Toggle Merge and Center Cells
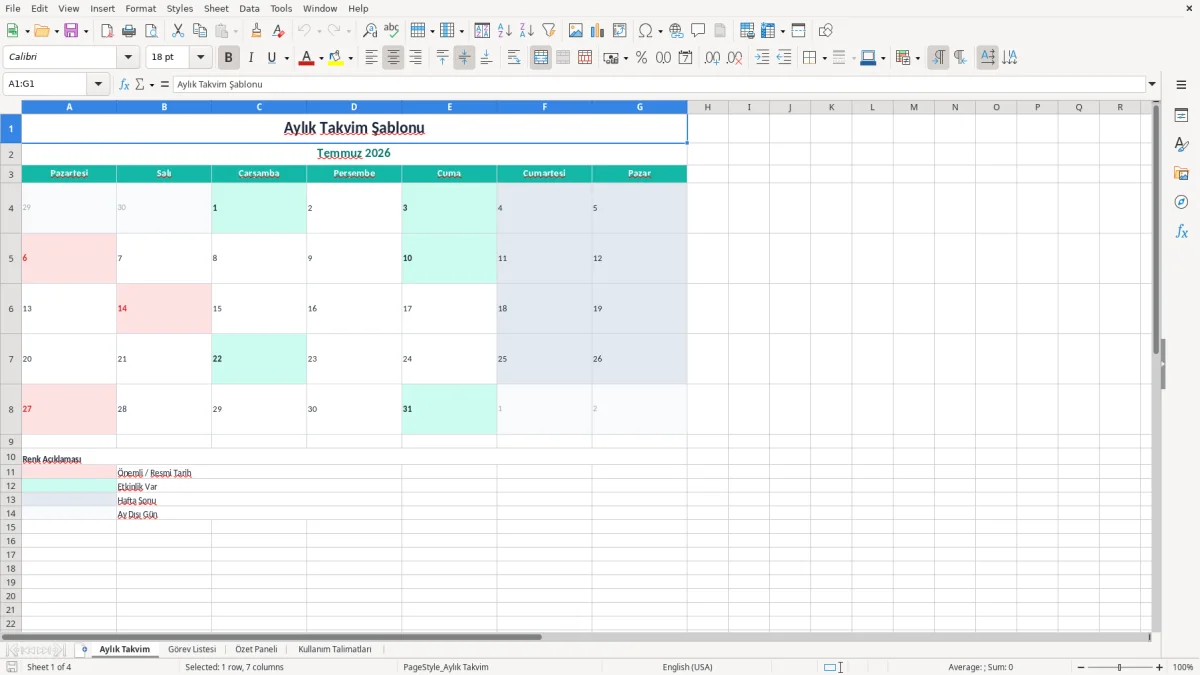The height and width of the screenshot is (675, 1200). click(x=541, y=58)
